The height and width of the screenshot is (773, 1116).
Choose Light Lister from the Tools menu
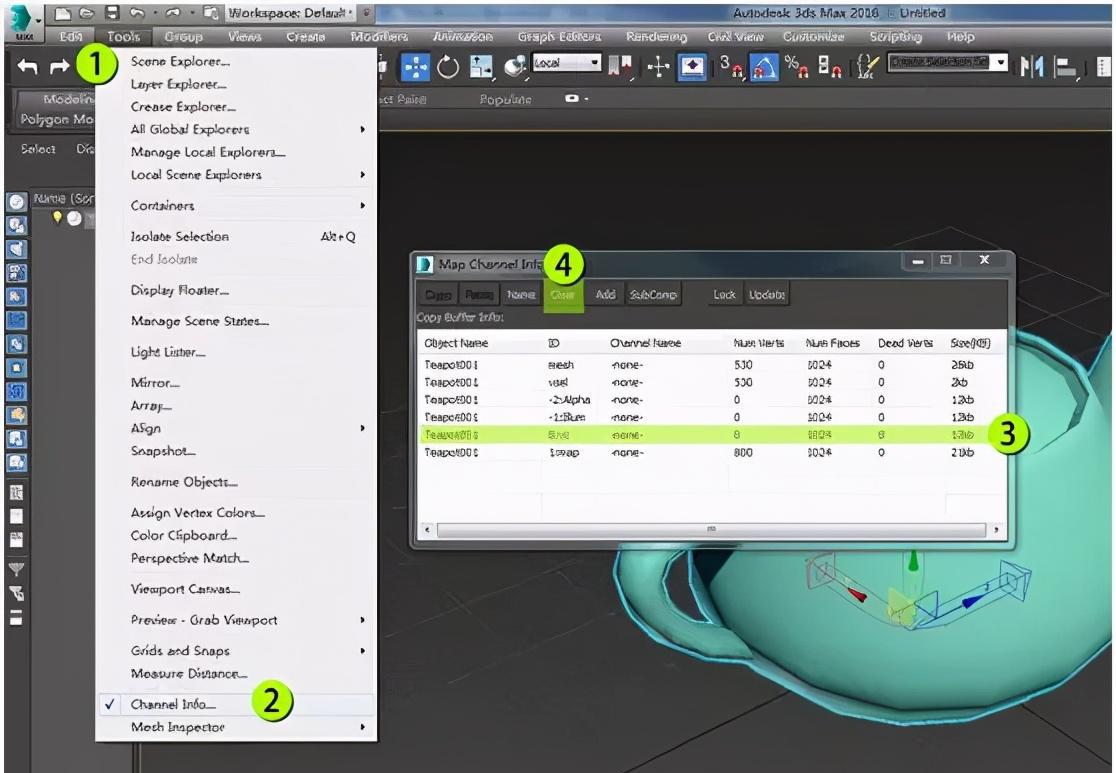(236, 352)
